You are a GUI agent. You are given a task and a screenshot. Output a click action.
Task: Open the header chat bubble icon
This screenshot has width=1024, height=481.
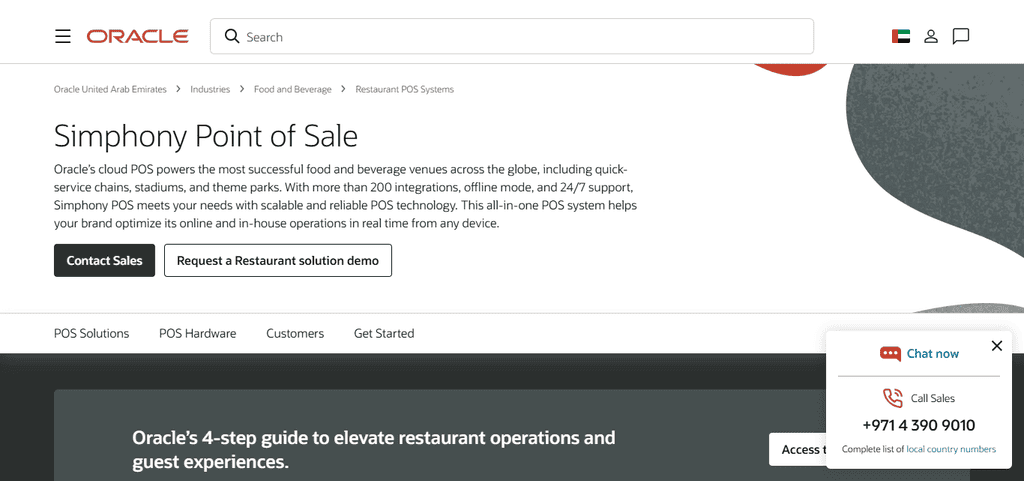[961, 37]
